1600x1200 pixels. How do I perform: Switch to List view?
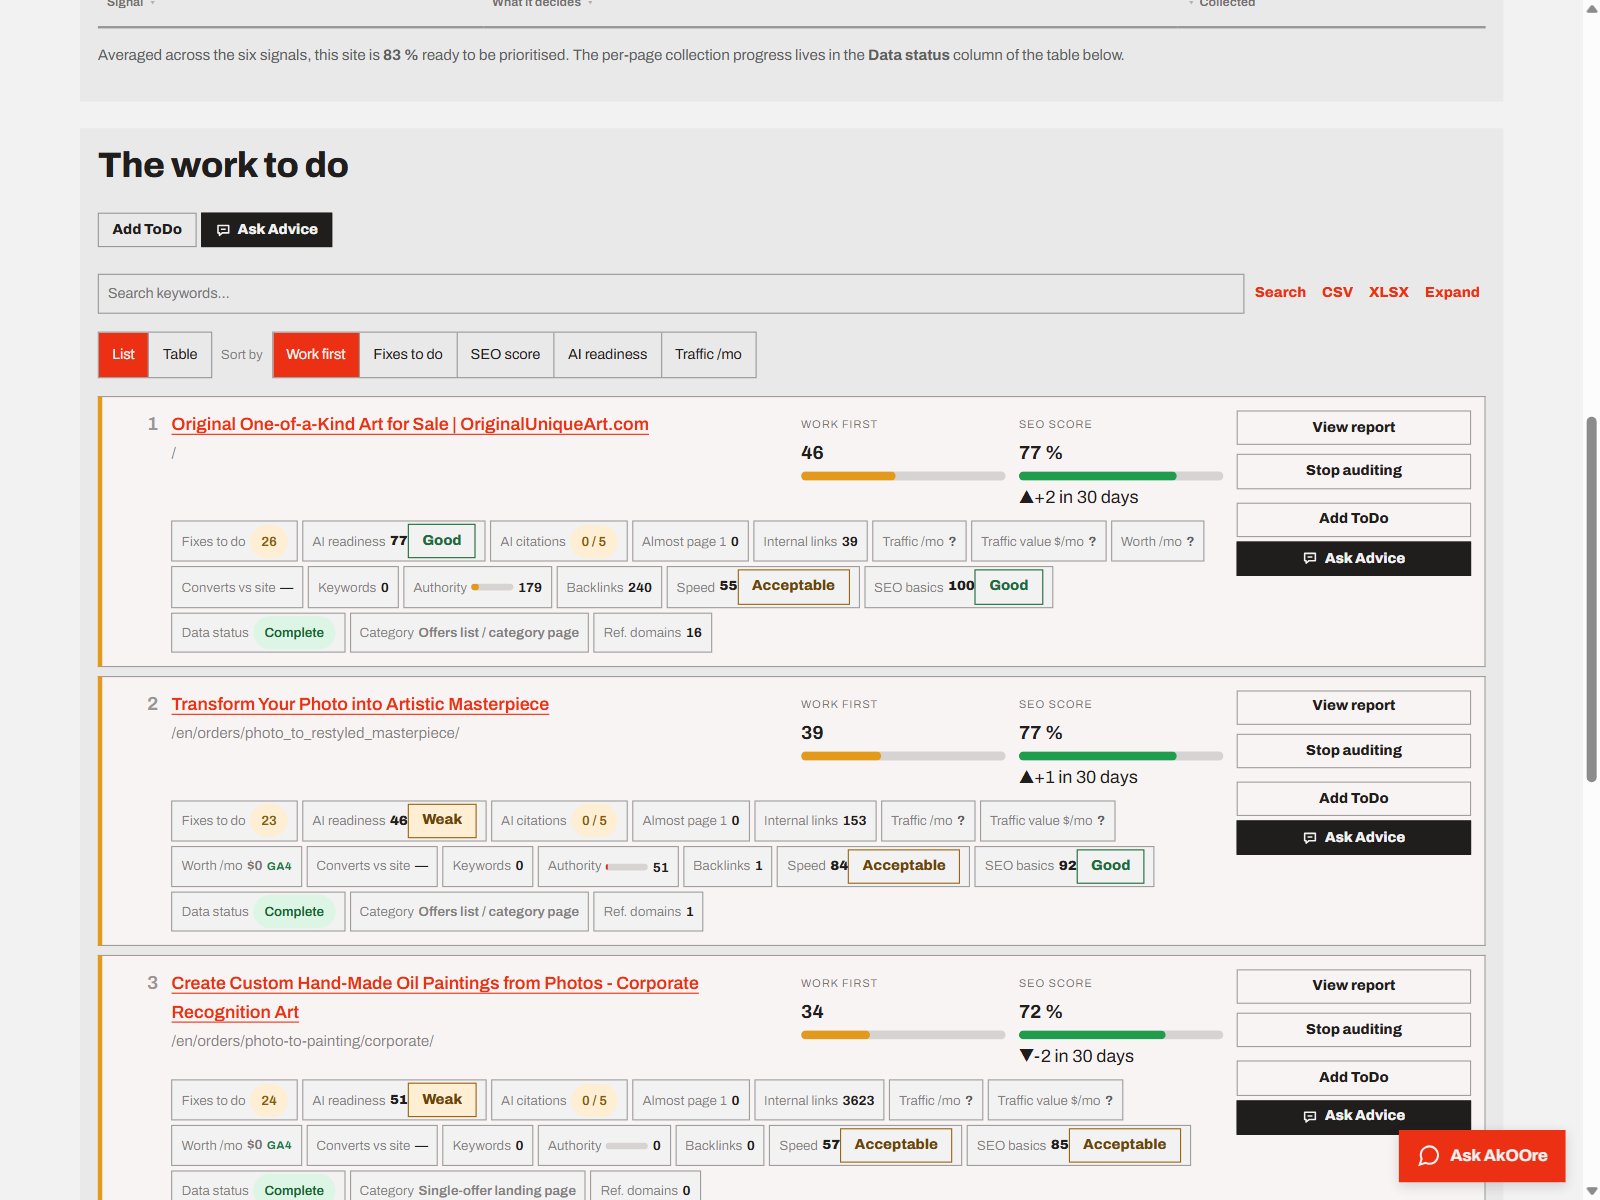123,354
